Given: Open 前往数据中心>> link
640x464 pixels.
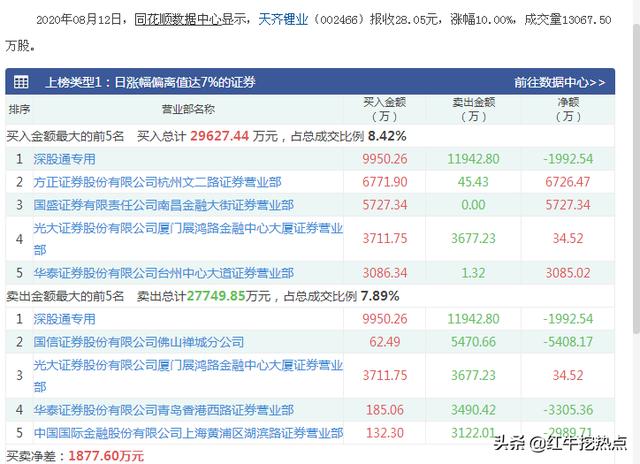Looking at the screenshot, I should tap(559, 82).
